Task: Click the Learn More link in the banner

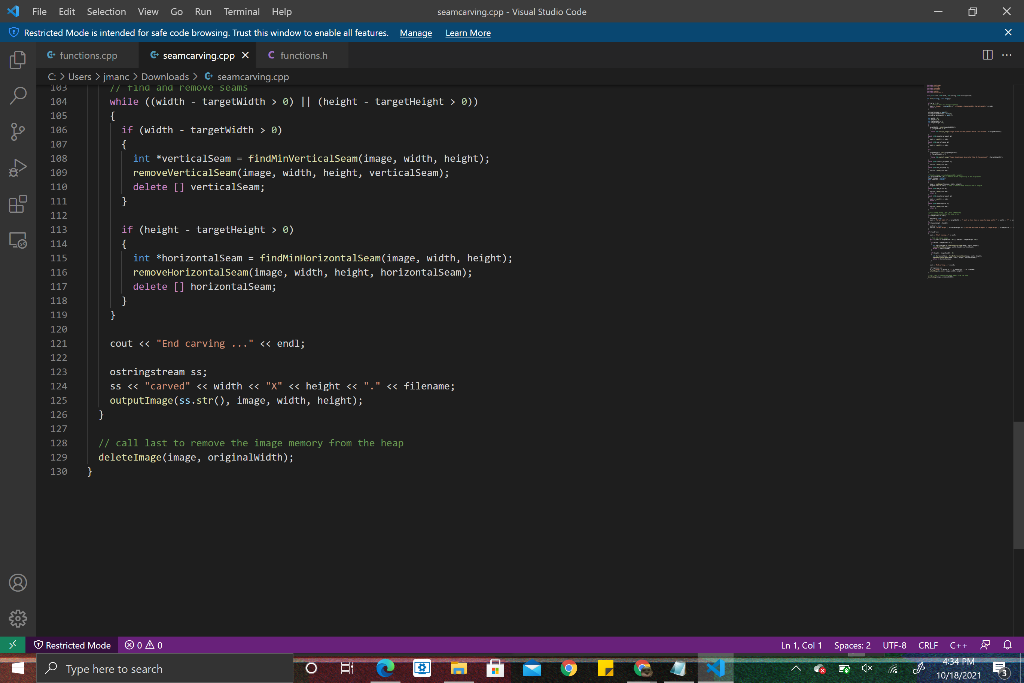Action: point(467,32)
